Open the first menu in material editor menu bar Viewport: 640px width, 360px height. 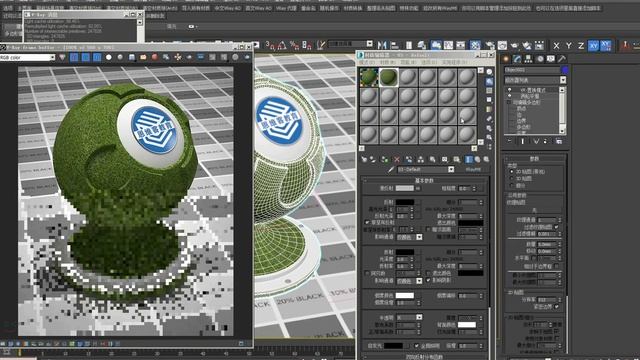click(367, 62)
